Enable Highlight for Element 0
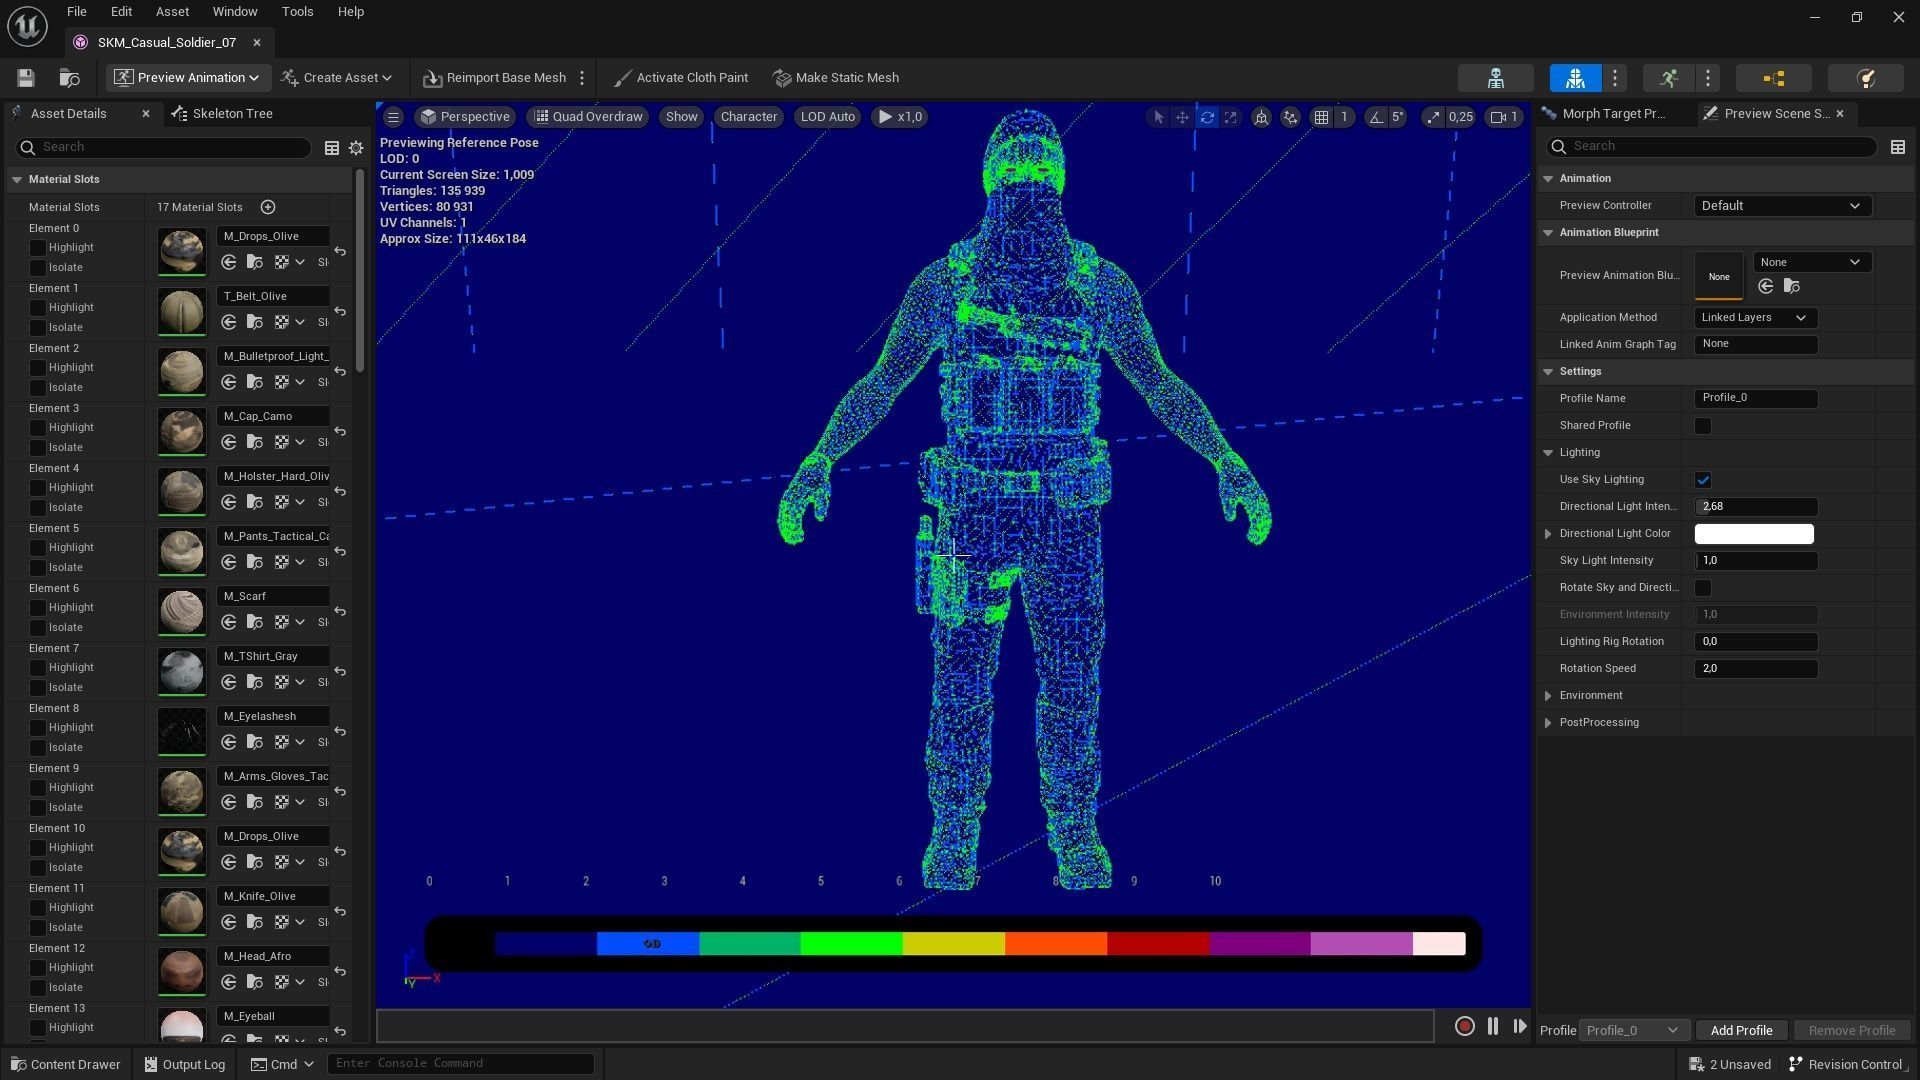Image resolution: width=1920 pixels, height=1080 pixels. coord(37,247)
